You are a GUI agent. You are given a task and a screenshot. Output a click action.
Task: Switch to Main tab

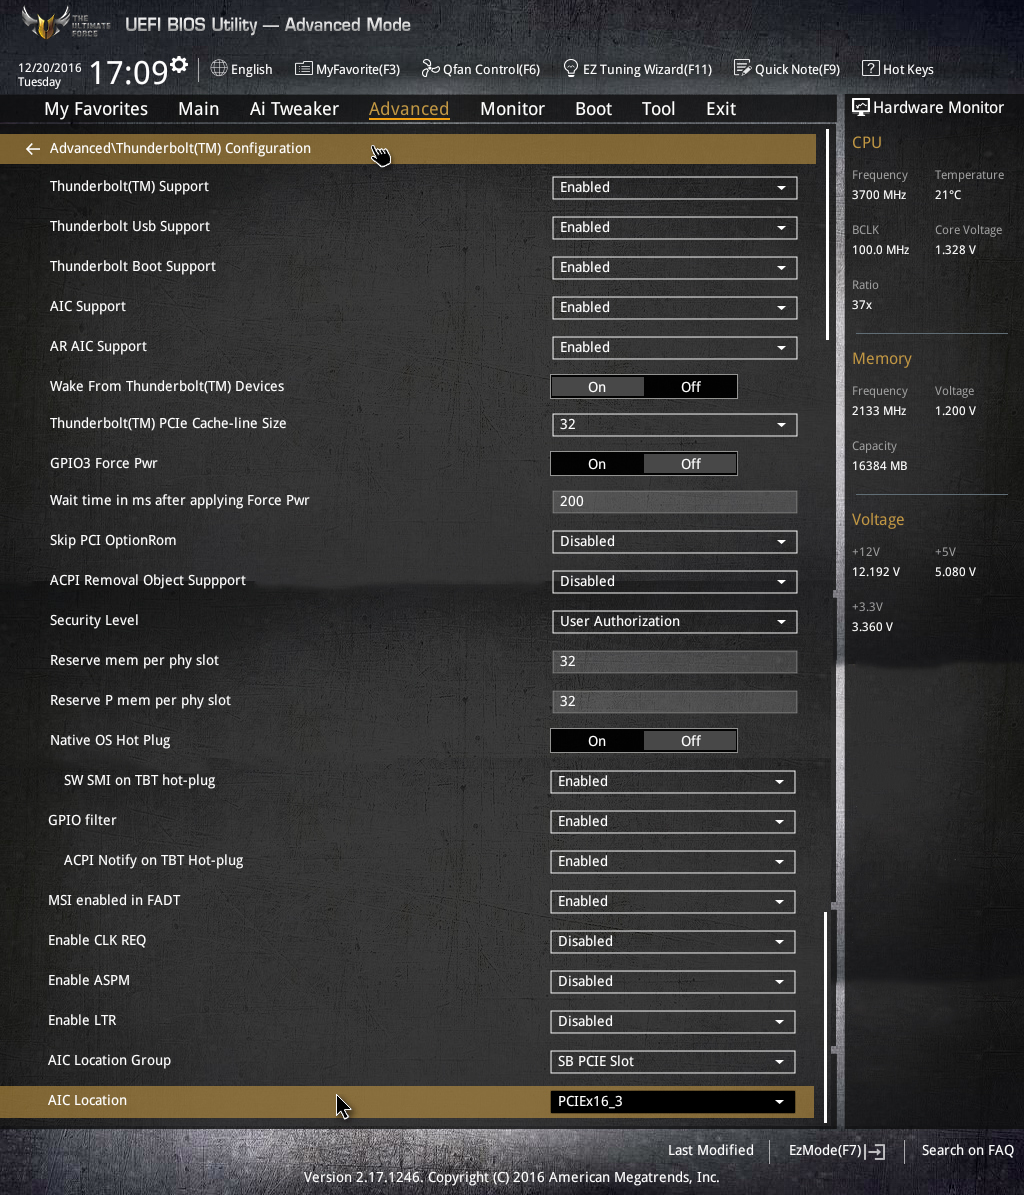pyautogui.click(x=198, y=109)
